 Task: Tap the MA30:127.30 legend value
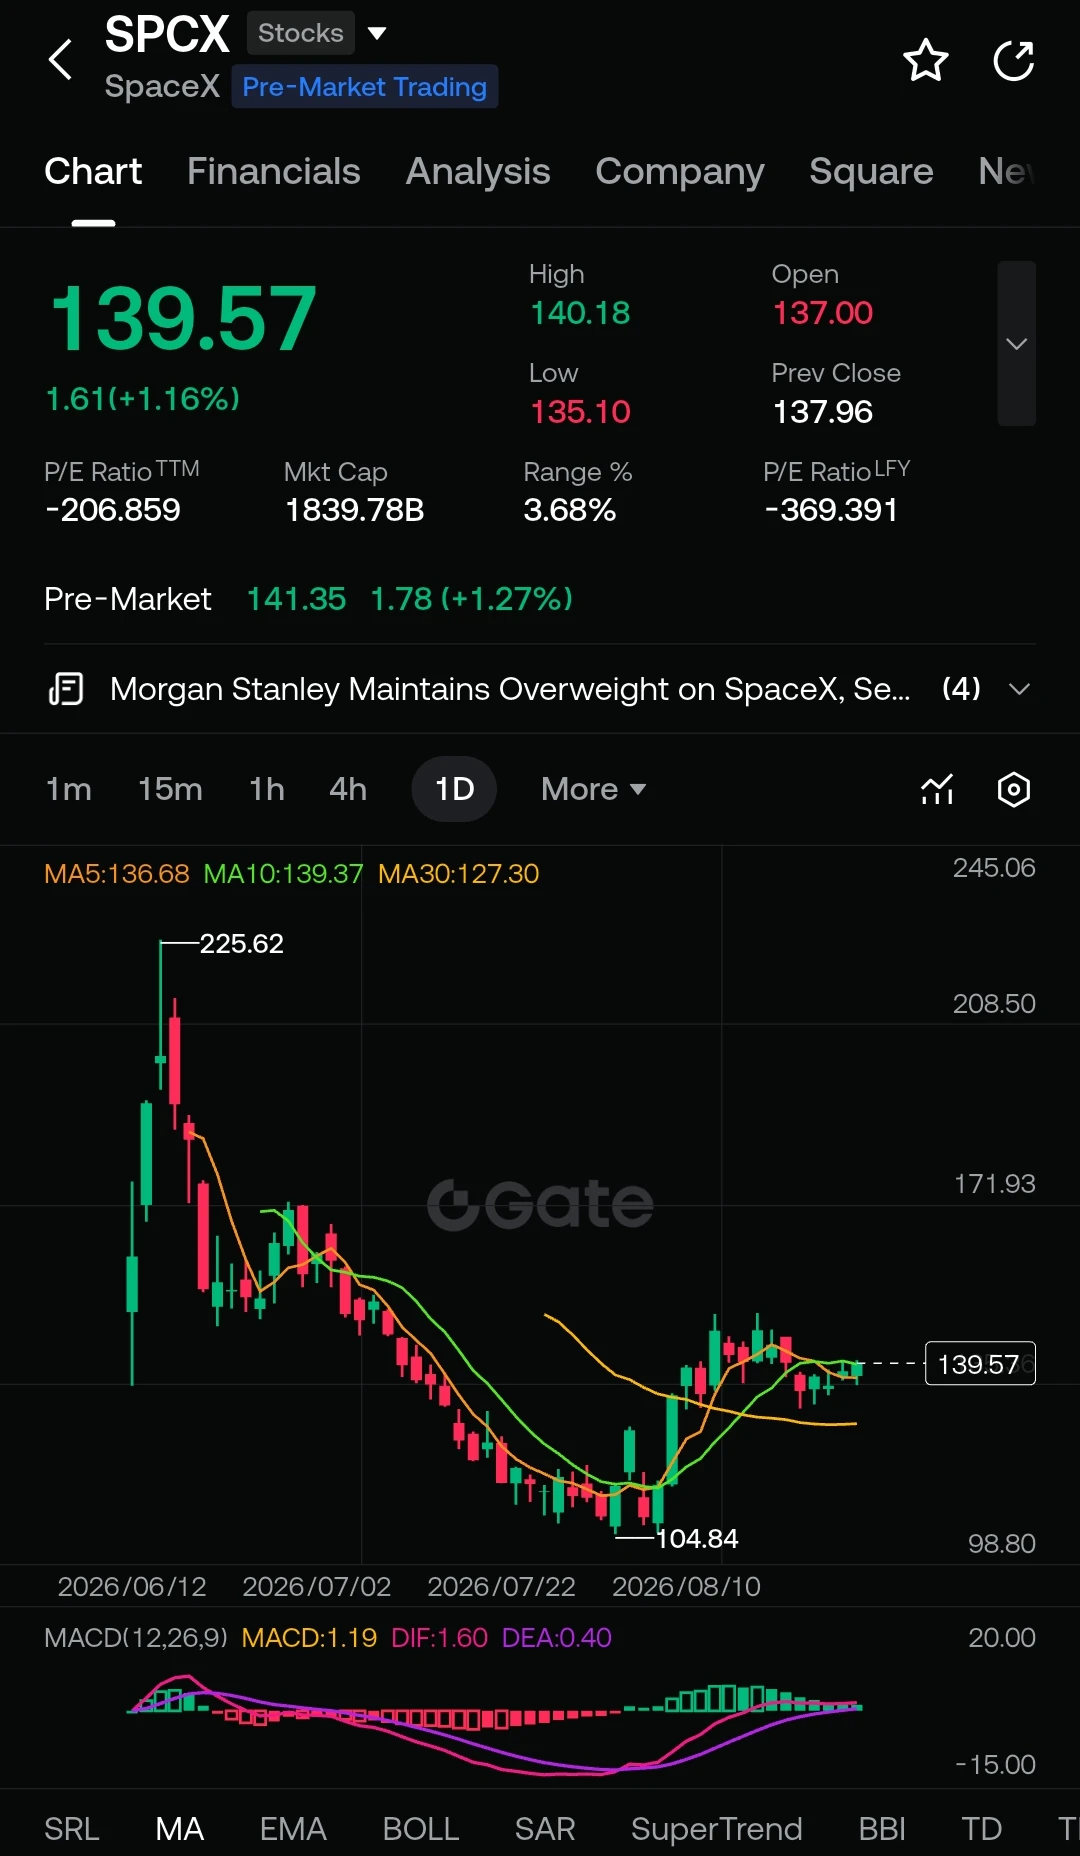[x=459, y=873]
